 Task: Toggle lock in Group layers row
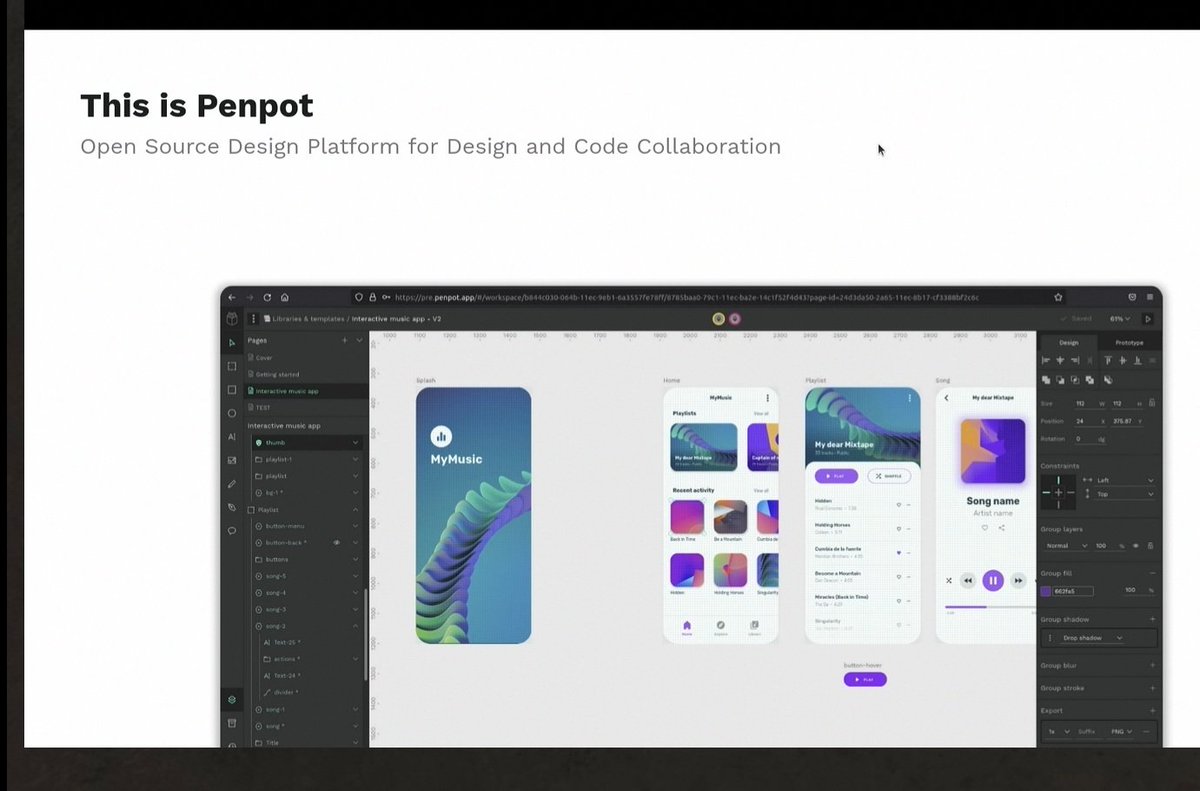click(x=1150, y=546)
